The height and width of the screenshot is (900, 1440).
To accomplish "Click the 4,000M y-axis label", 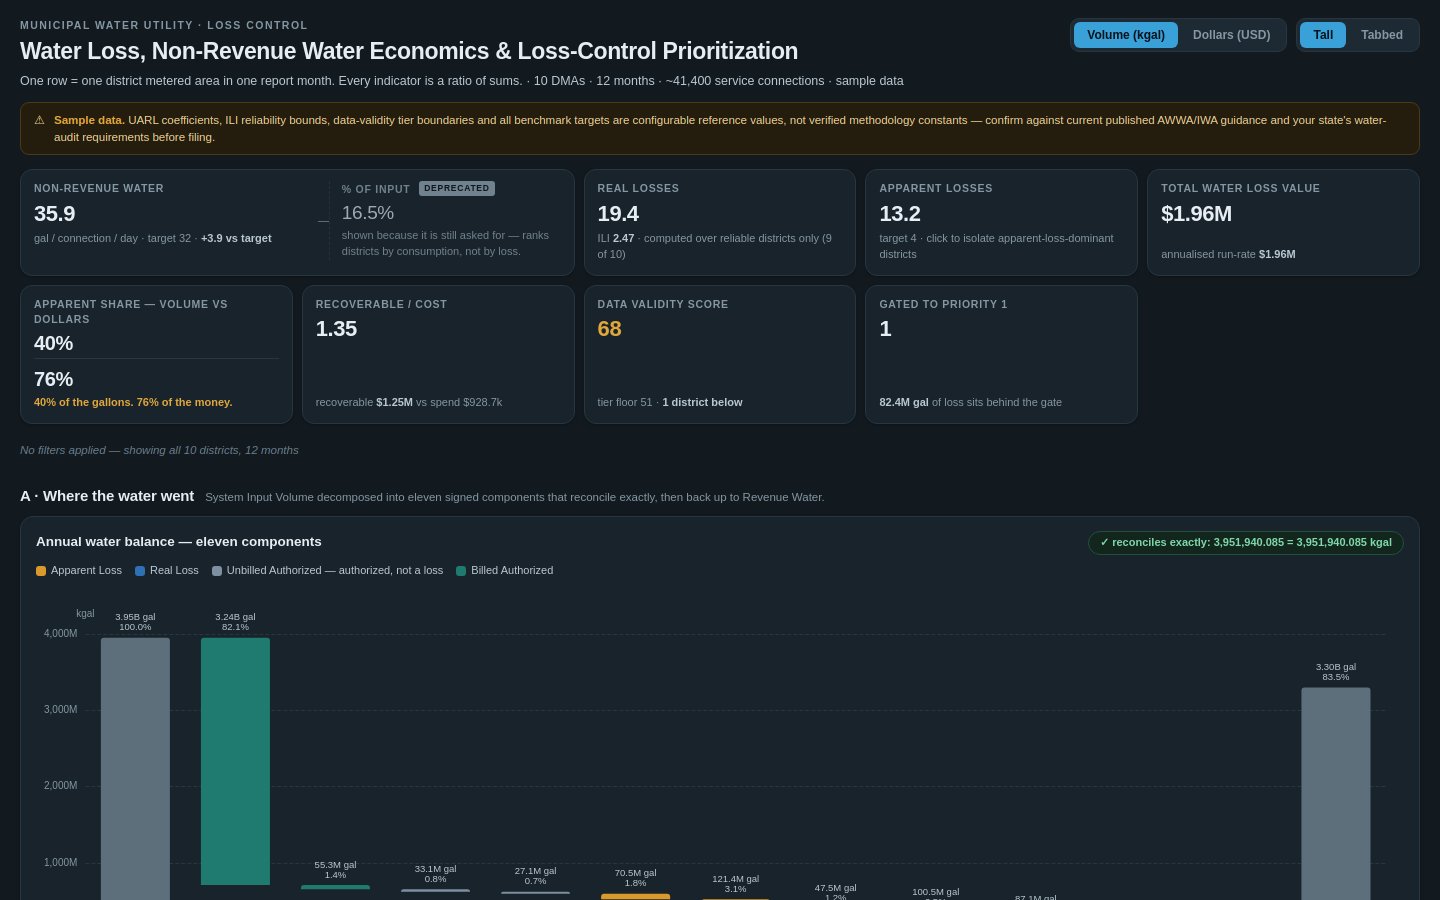I will [x=60, y=634].
